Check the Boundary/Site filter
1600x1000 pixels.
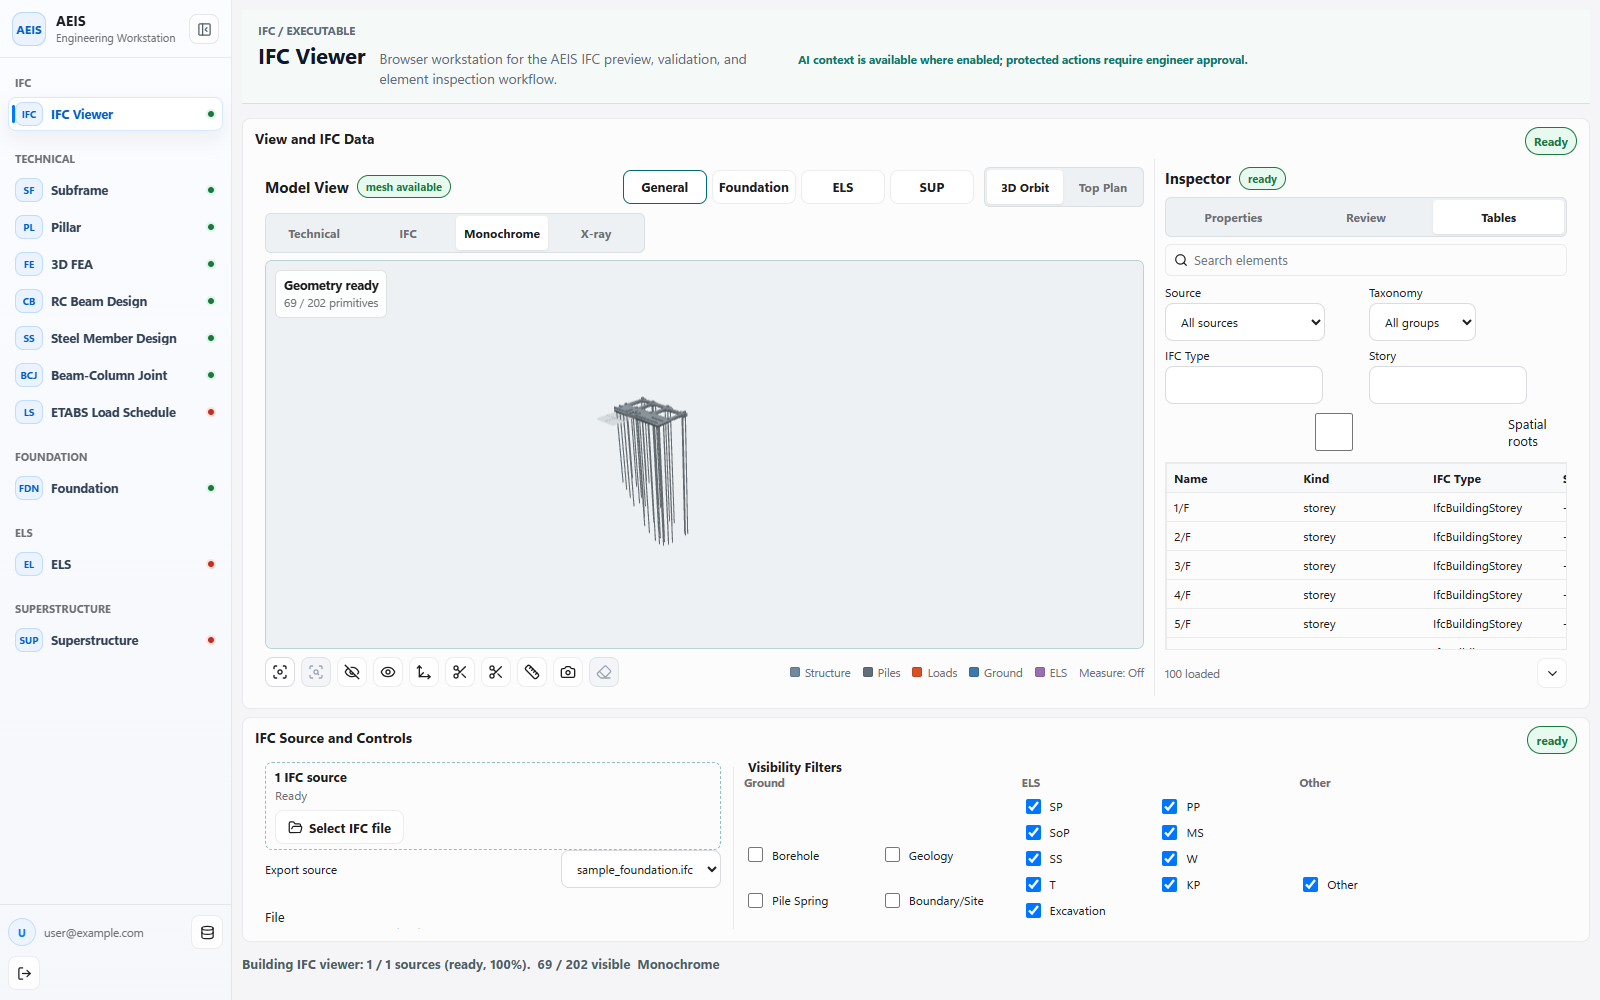(x=893, y=900)
